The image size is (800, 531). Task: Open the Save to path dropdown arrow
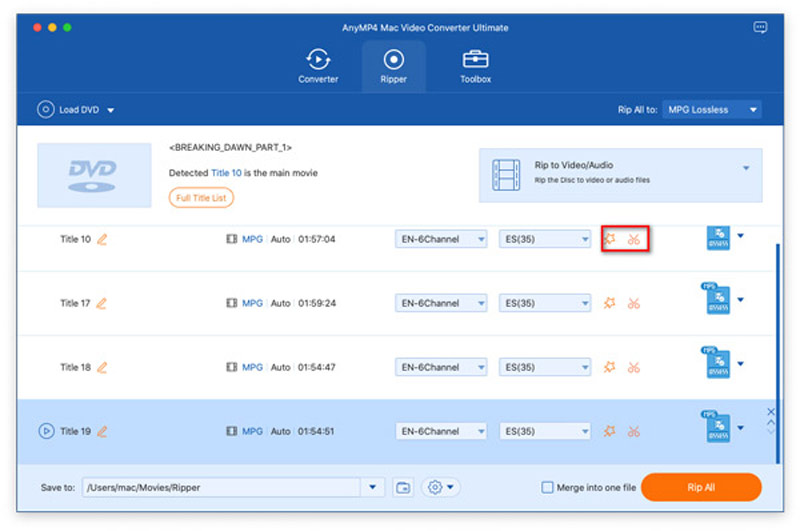tap(372, 487)
